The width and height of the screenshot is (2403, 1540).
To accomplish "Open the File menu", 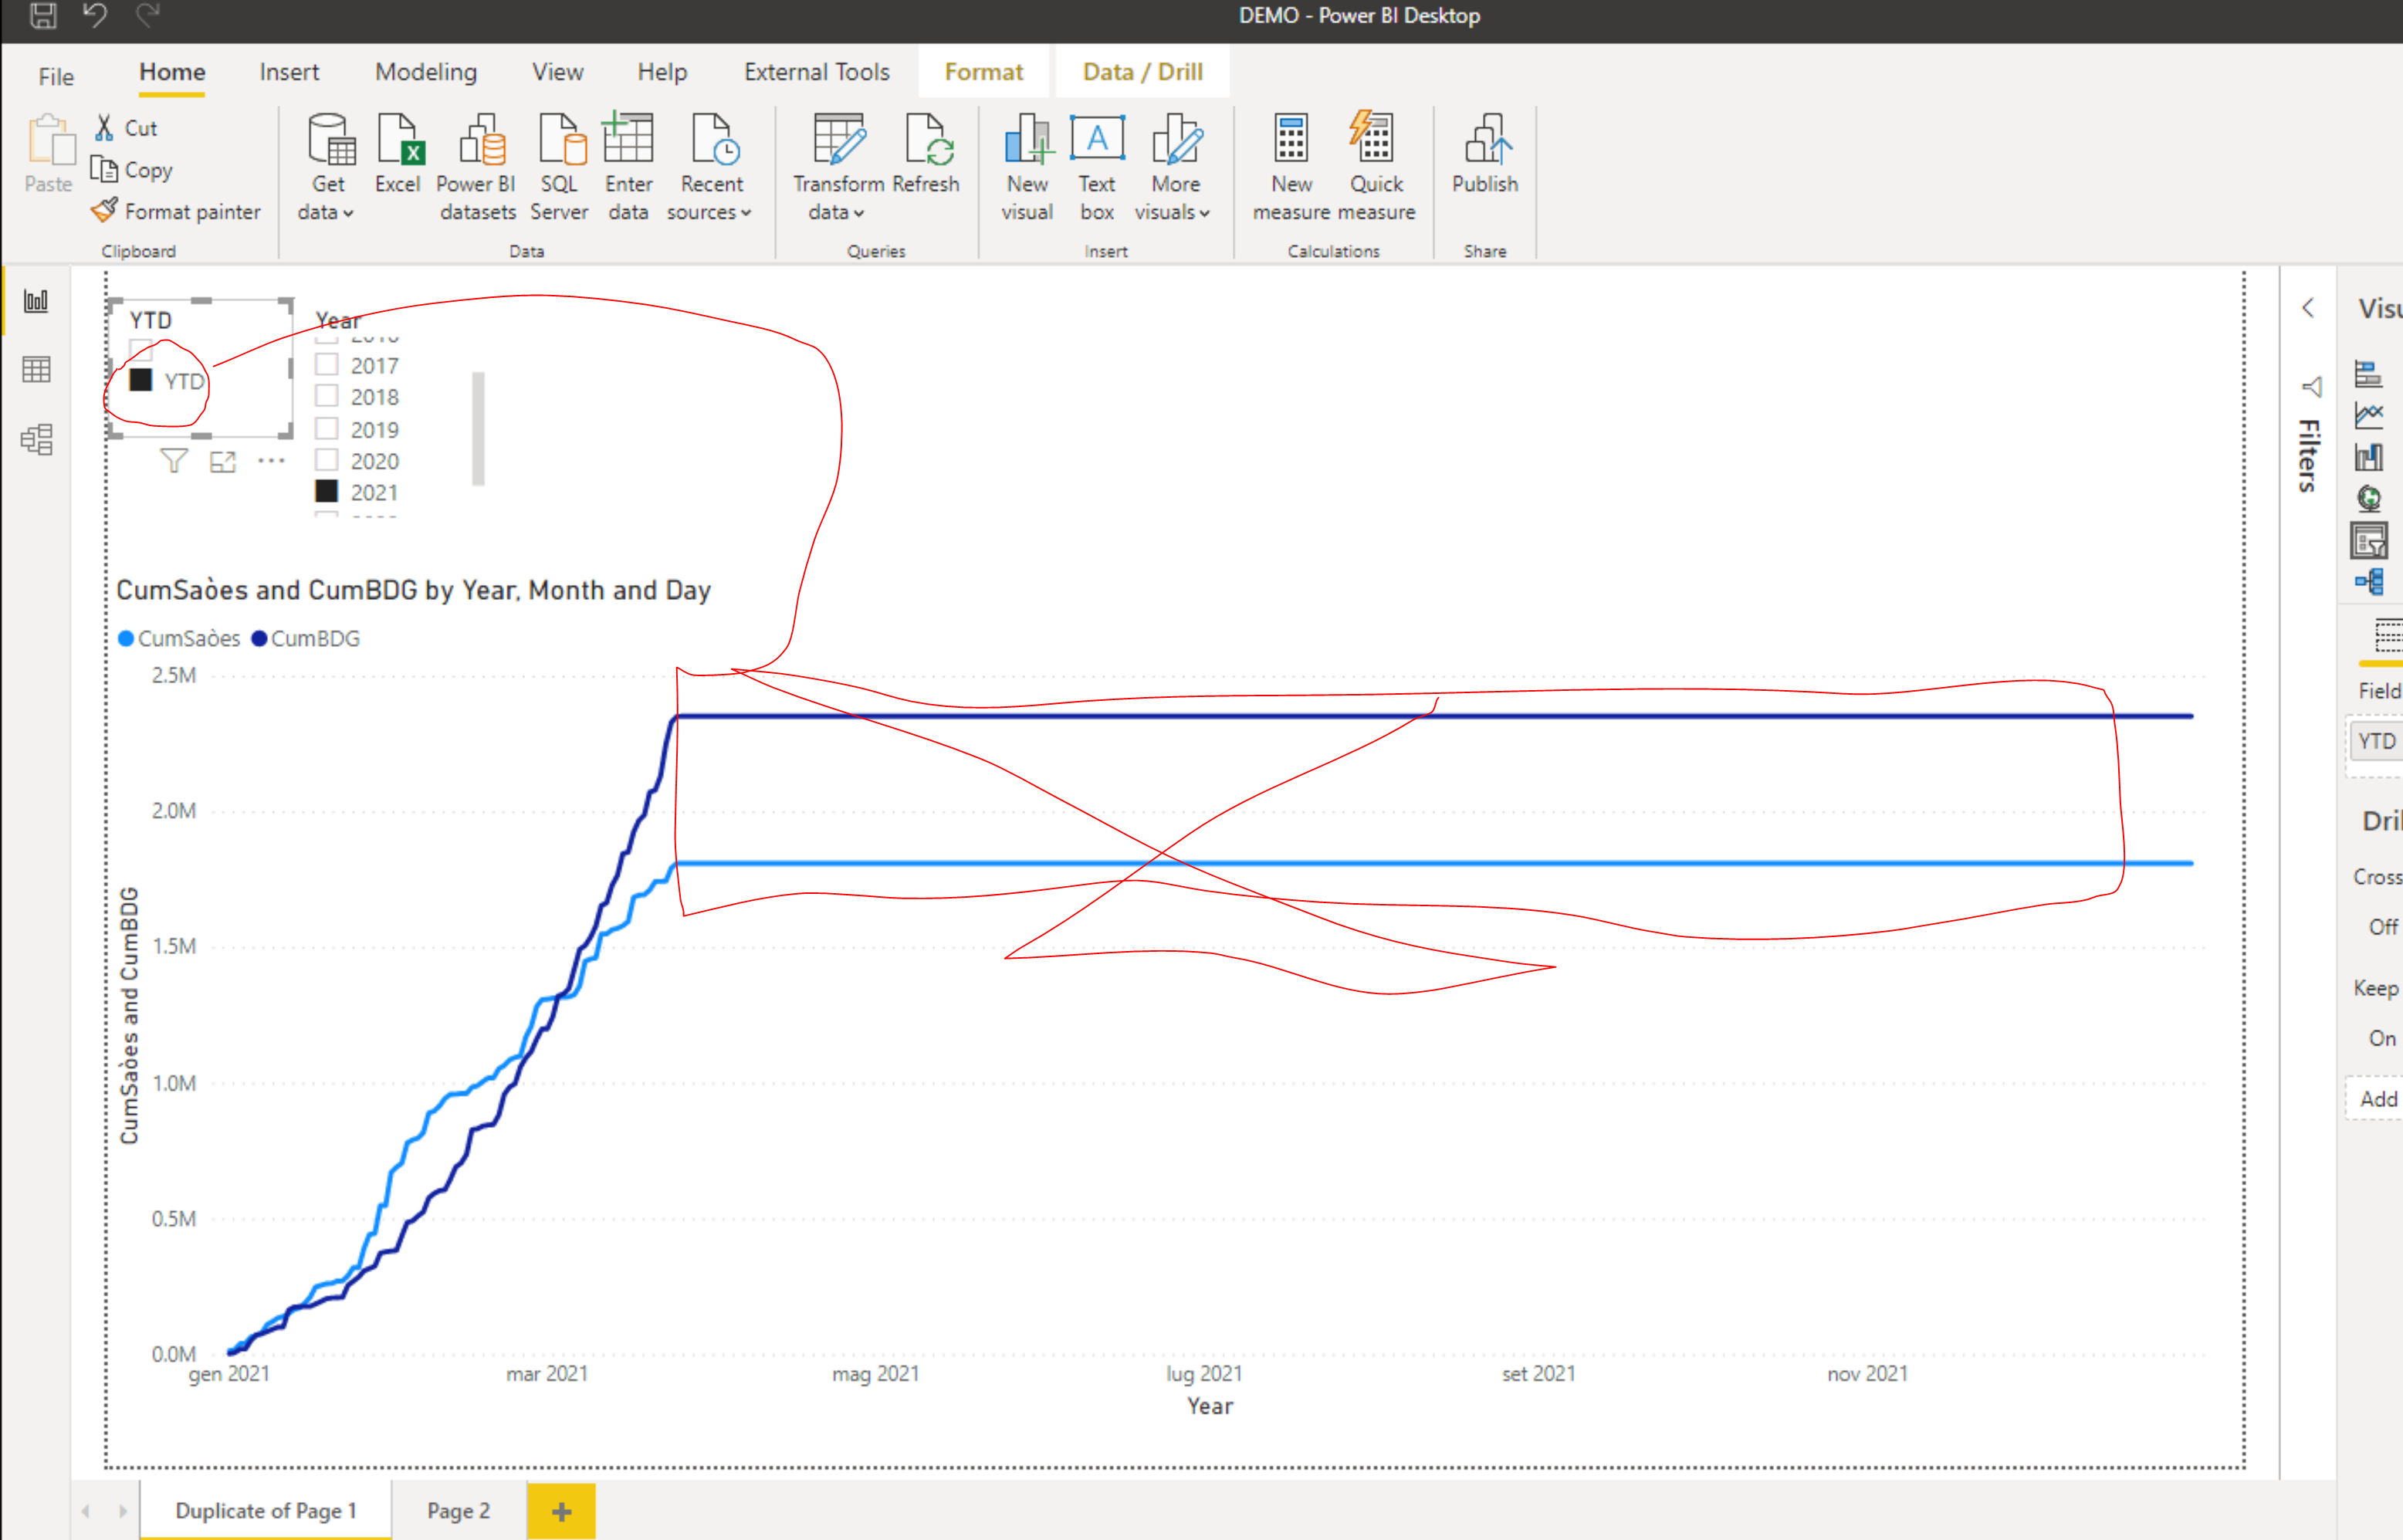I will click(x=56, y=76).
